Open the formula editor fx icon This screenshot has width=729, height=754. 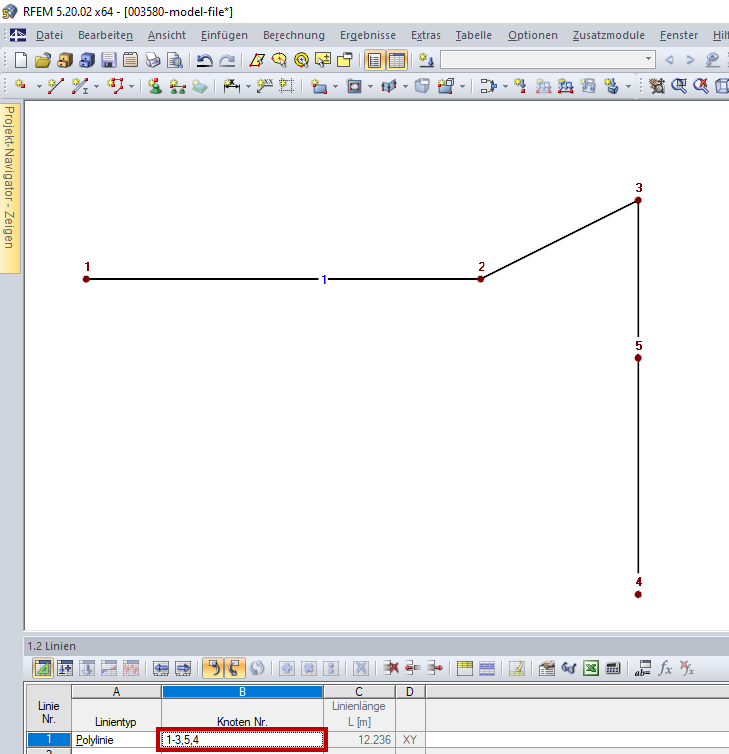tap(665, 668)
